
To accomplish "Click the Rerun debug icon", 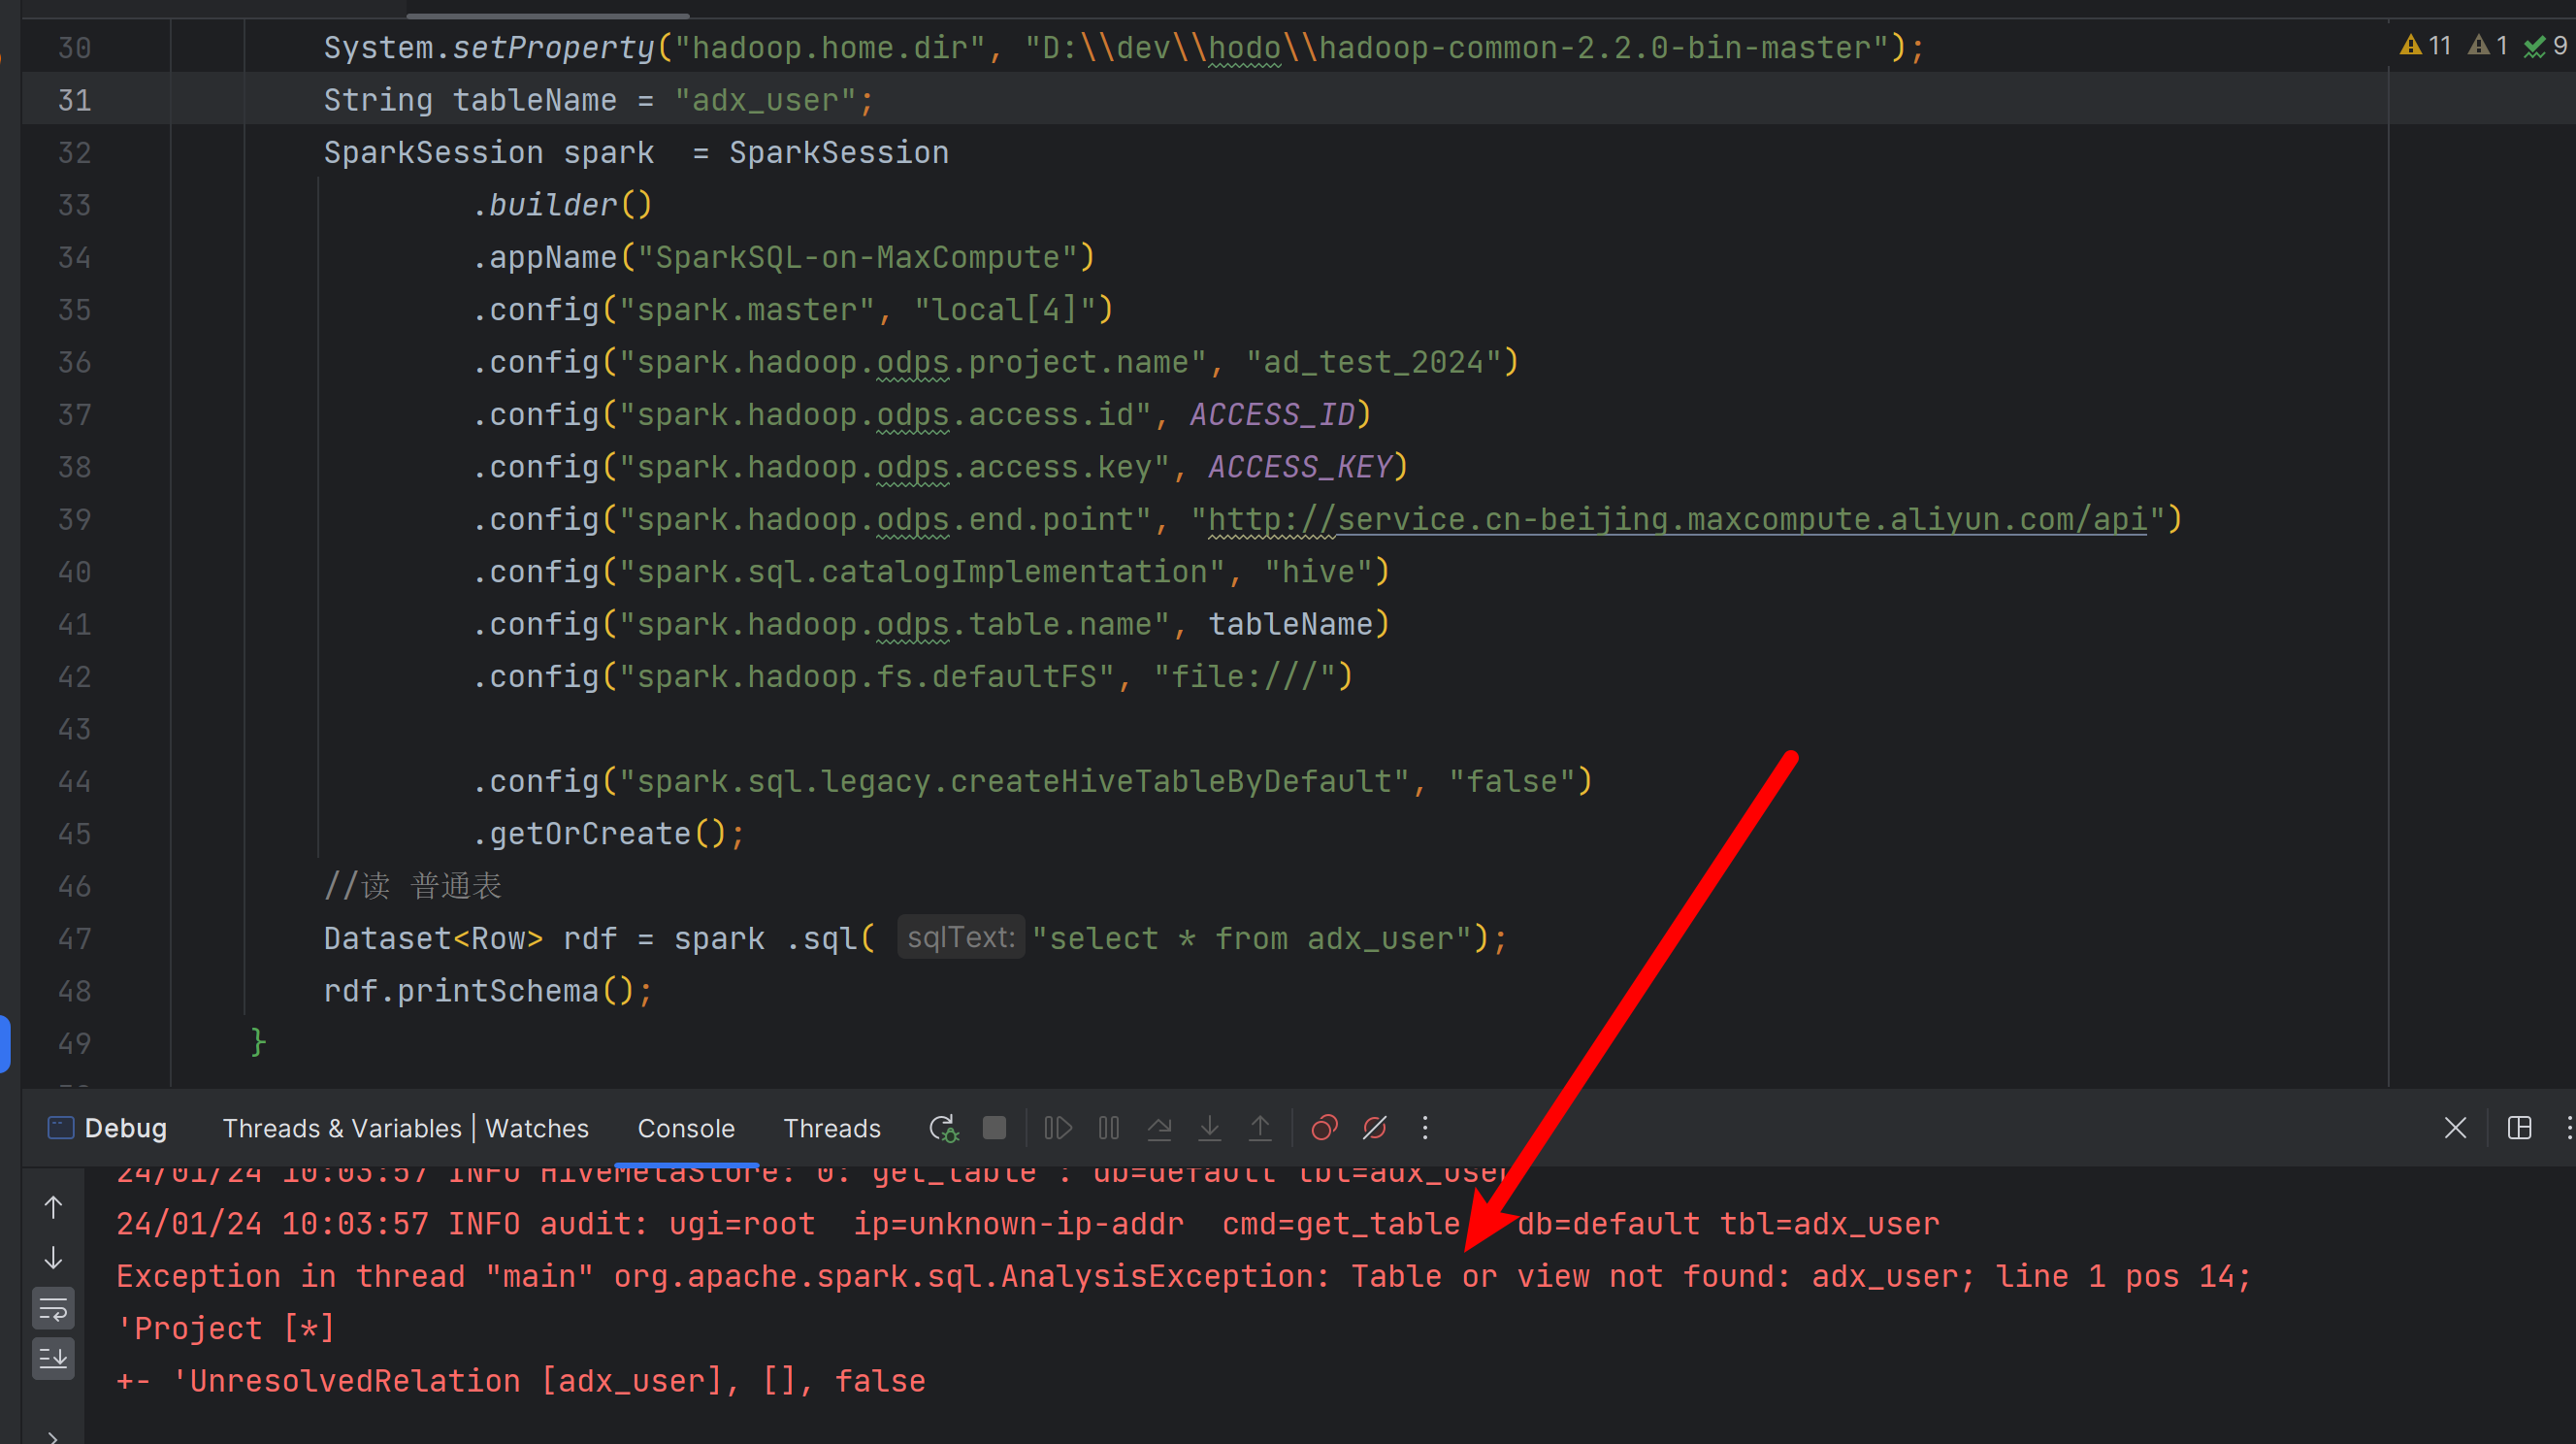I will click(x=943, y=1128).
